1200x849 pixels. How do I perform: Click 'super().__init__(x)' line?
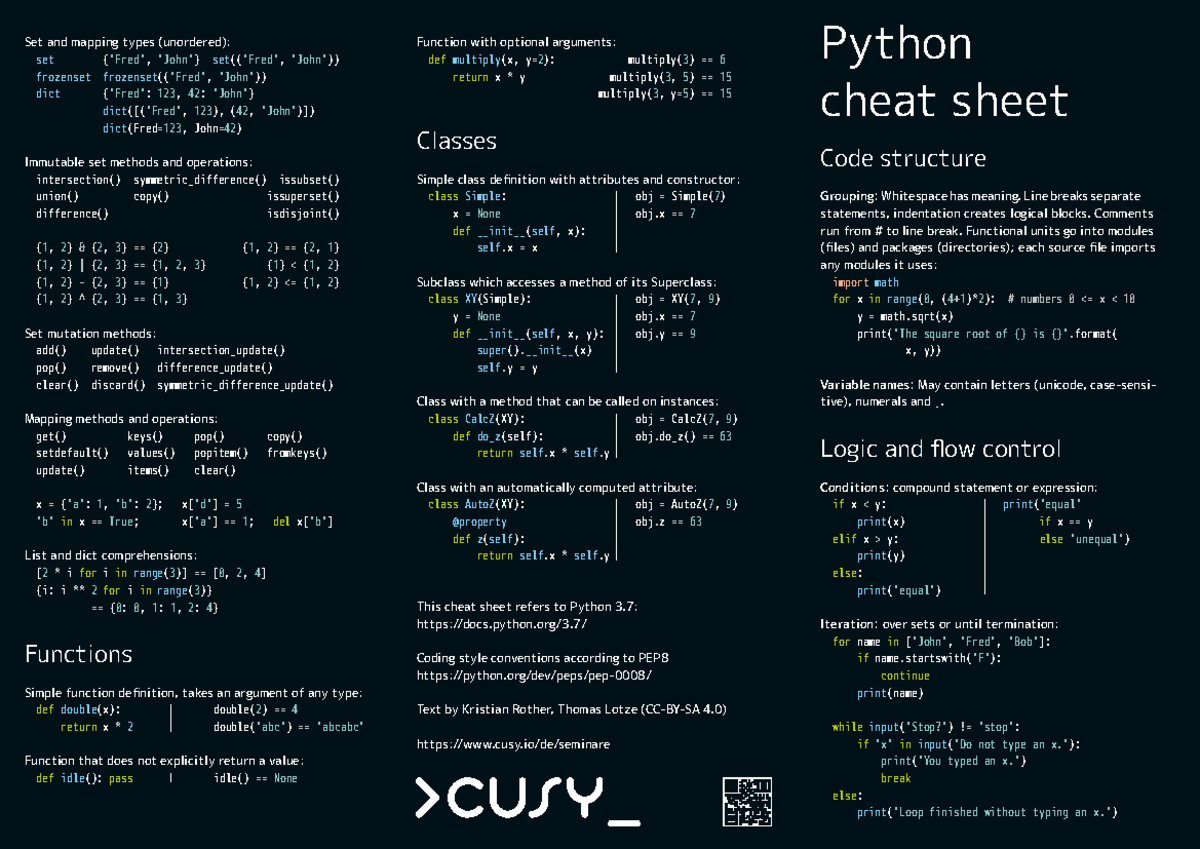coord(534,351)
